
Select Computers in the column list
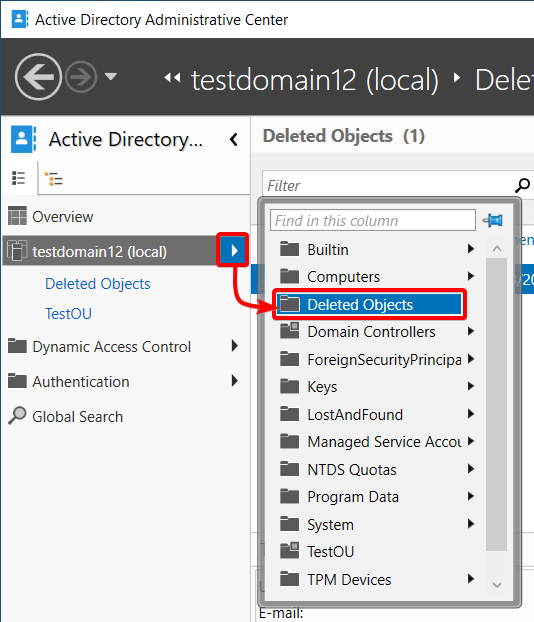(344, 277)
